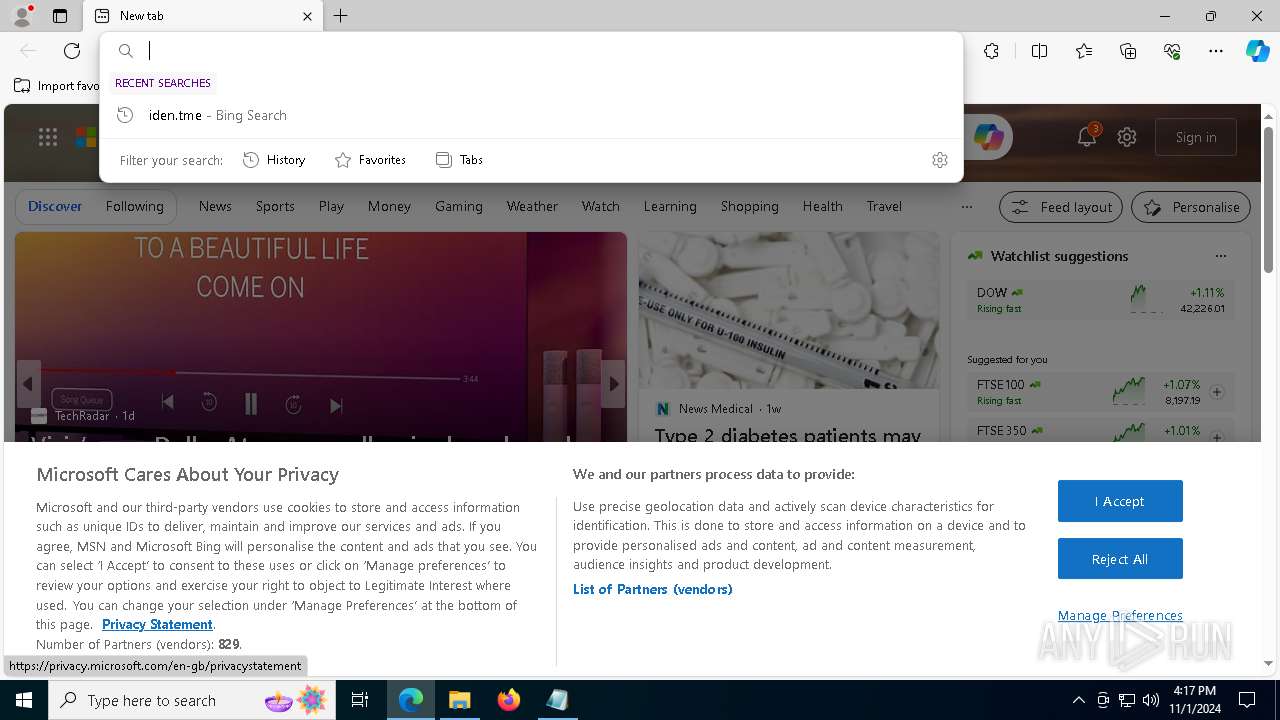Click Import favorites bookmark bar item

point(56,86)
